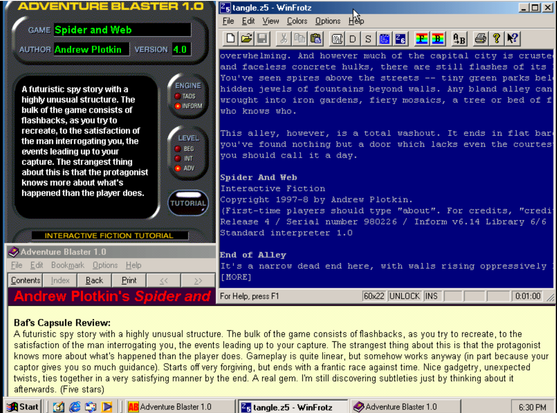Click the TUTORIAL button
This screenshot has width=557, height=413.
tap(188, 203)
